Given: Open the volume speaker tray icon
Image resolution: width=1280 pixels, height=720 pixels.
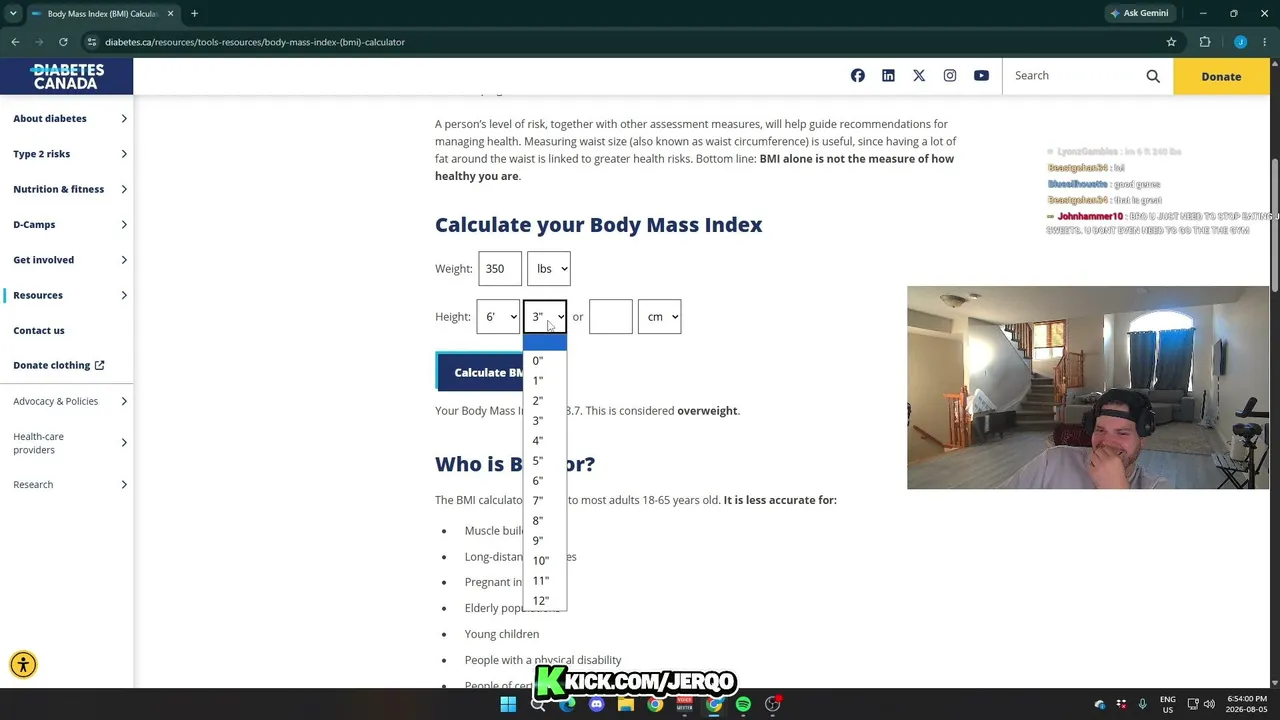Looking at the screenshot, I should click(x=1209, y=704).
